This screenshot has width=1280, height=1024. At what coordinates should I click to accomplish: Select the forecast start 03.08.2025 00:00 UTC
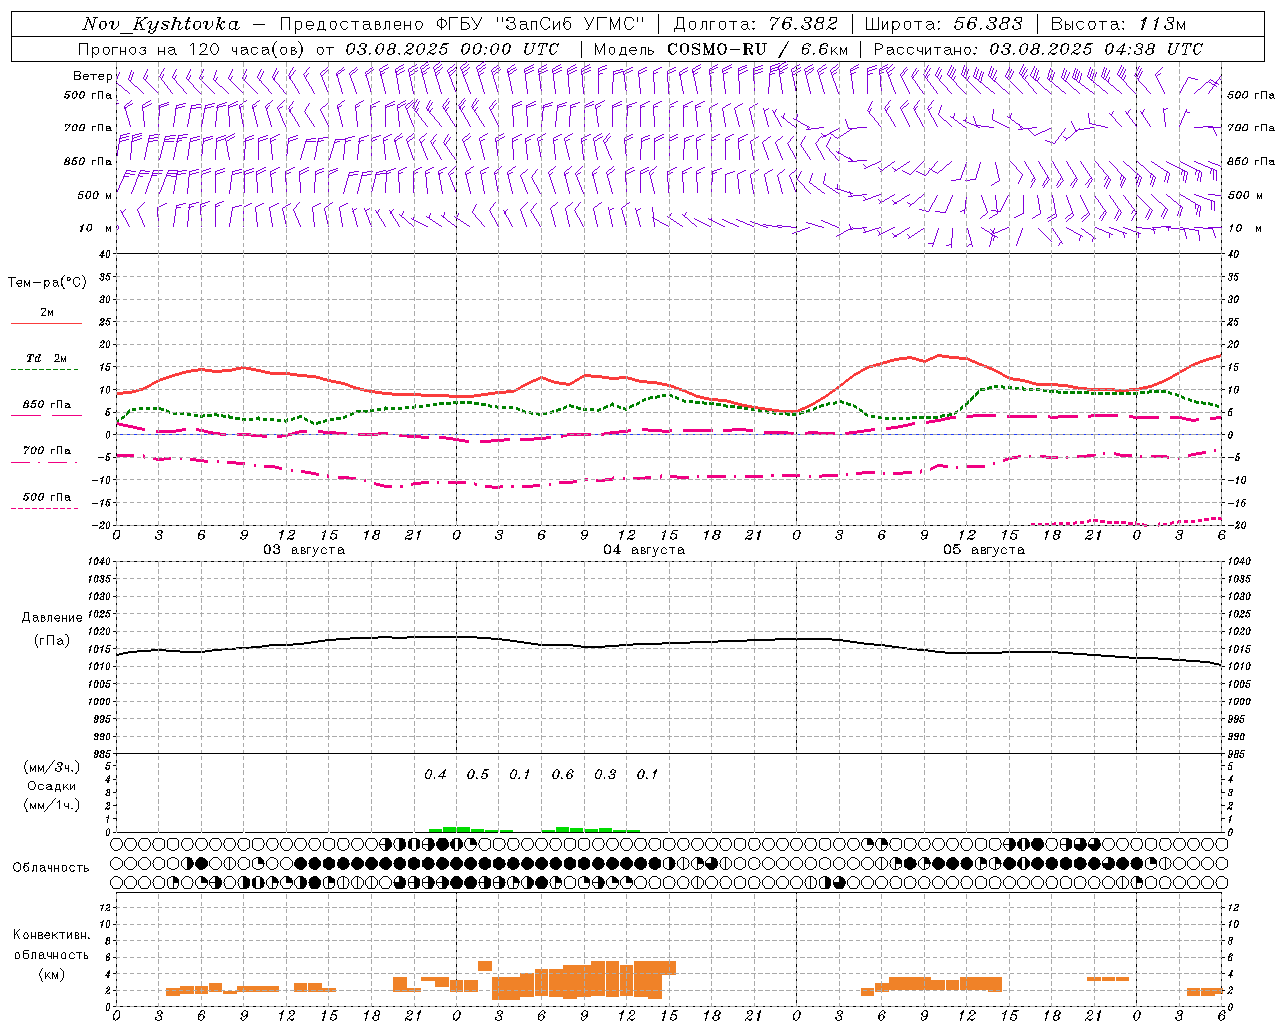tap(452, 49)
